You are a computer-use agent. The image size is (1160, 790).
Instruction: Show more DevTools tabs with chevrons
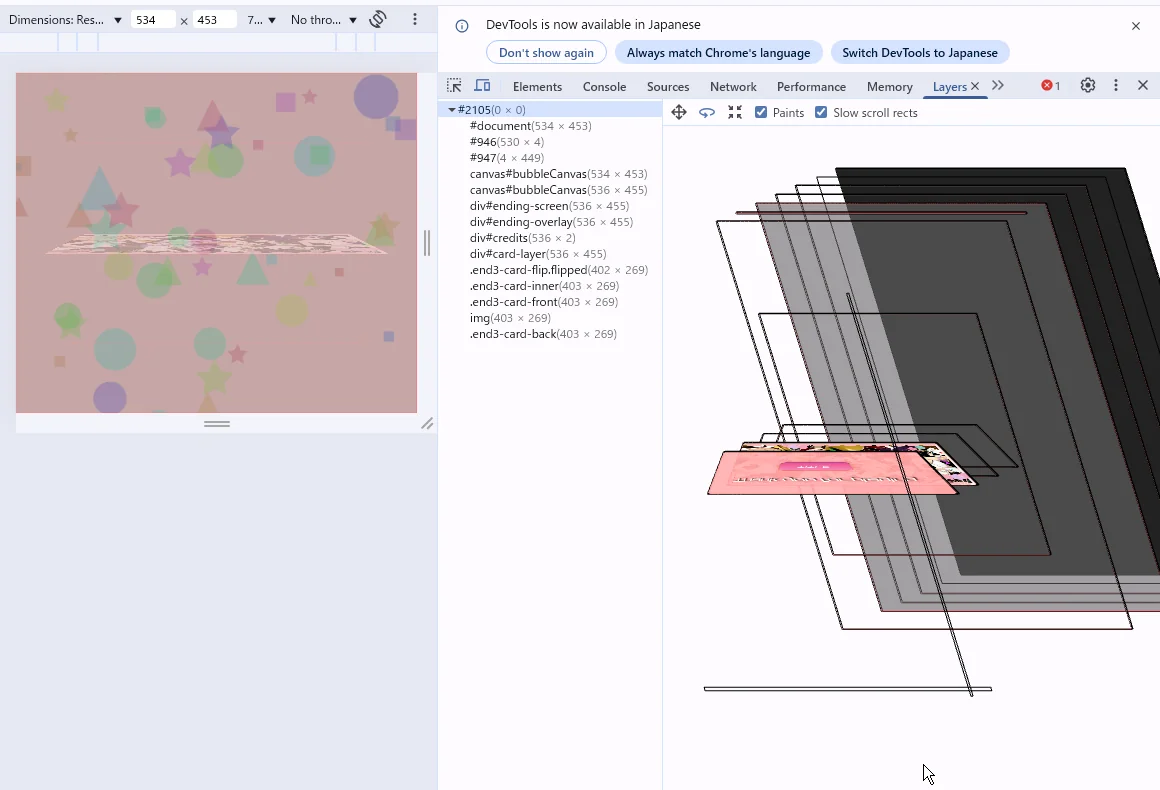pos(998,86)
